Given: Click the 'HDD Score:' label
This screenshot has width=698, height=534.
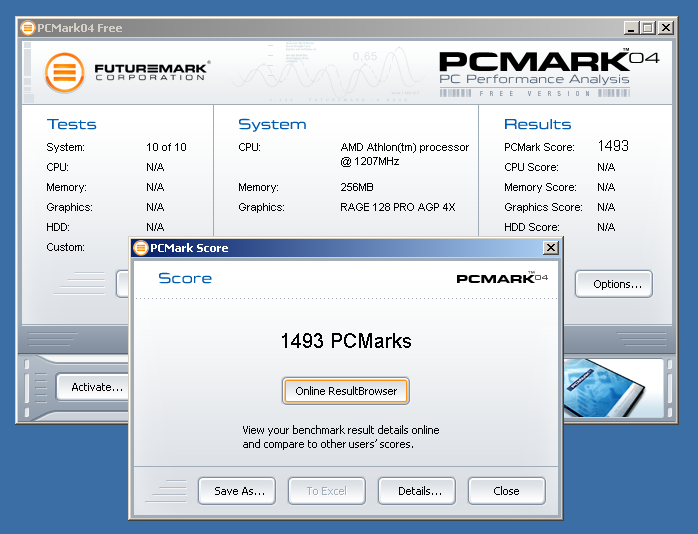Looking at the screenshot, I should (532, 227).
